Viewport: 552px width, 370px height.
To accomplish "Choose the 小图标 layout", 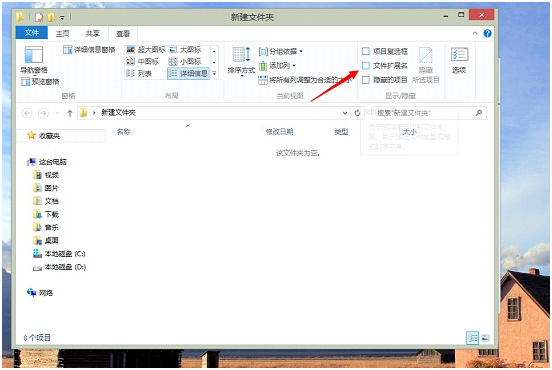I will pos(185,62).
